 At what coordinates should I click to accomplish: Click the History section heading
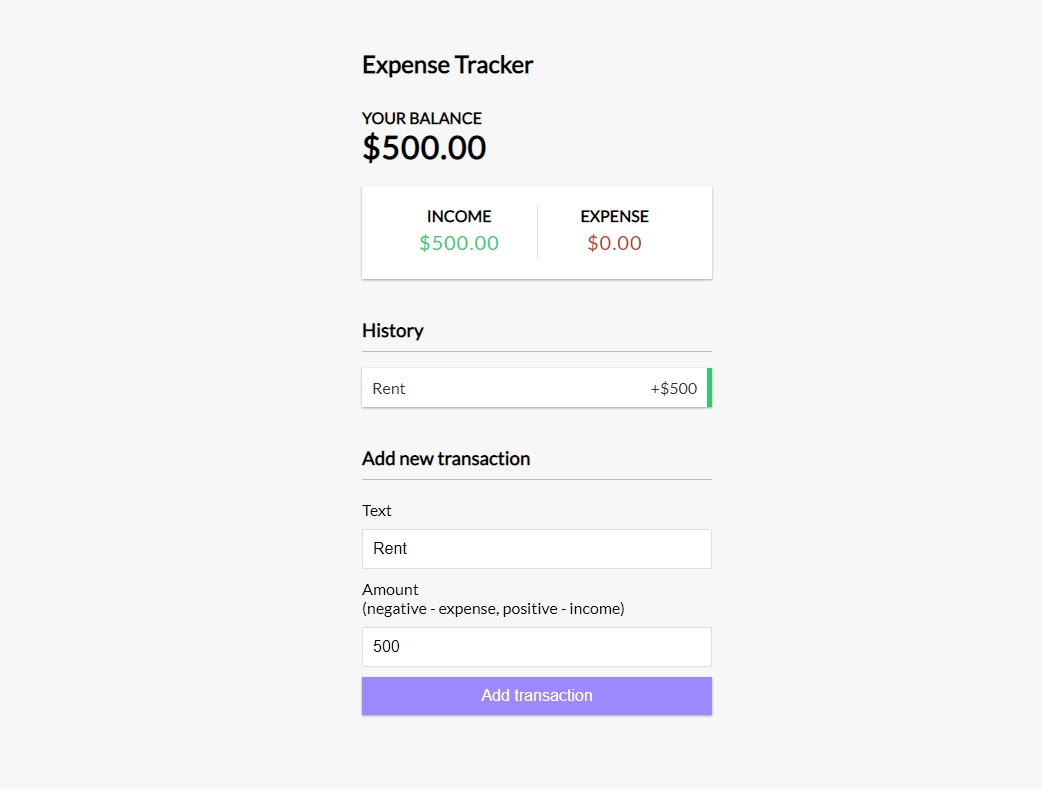[x=392, y=330]
